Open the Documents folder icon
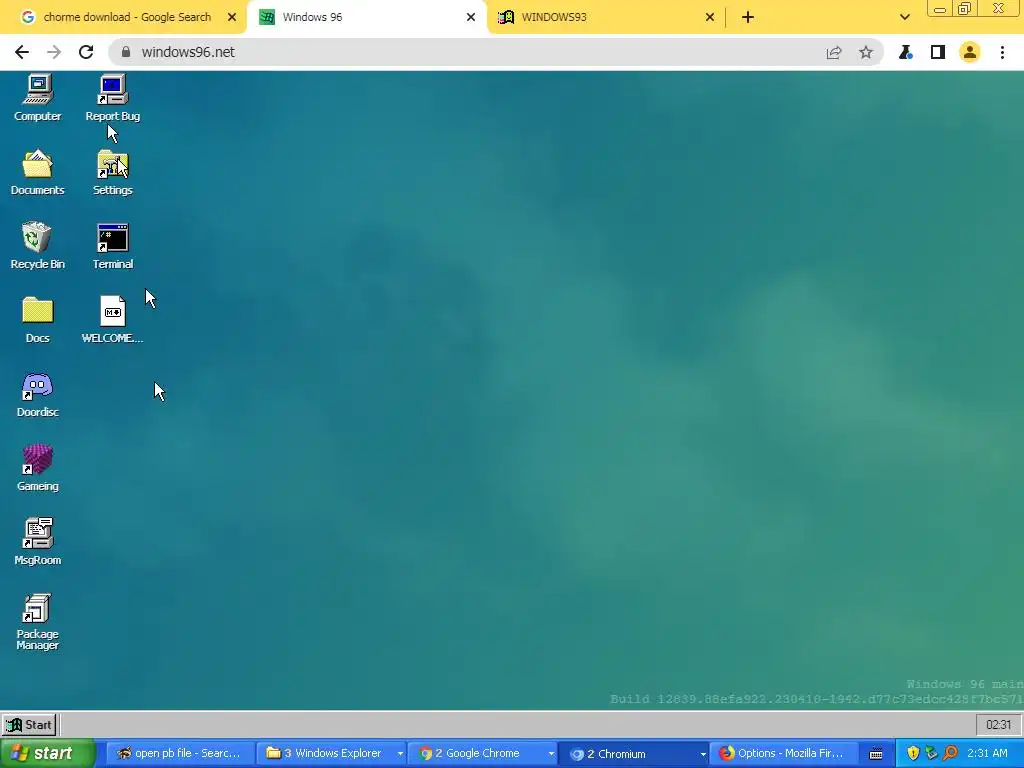The height and width of the screenshot is (768, 1024). [37, 172]
